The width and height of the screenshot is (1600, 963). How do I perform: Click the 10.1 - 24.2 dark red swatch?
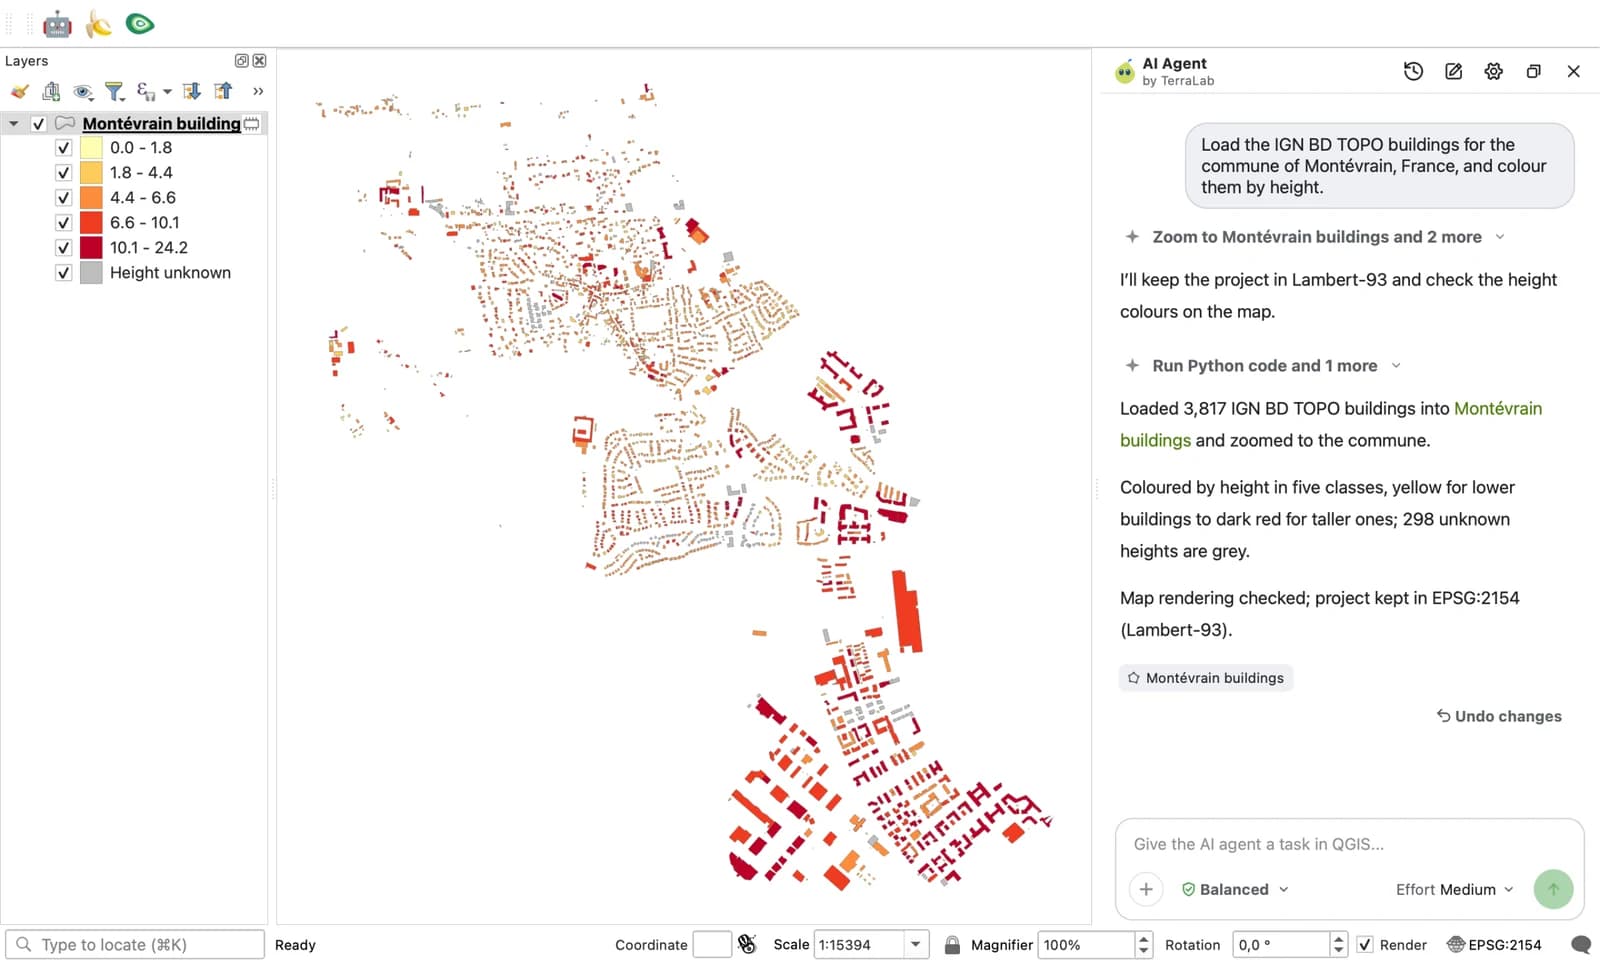[91, 248]
